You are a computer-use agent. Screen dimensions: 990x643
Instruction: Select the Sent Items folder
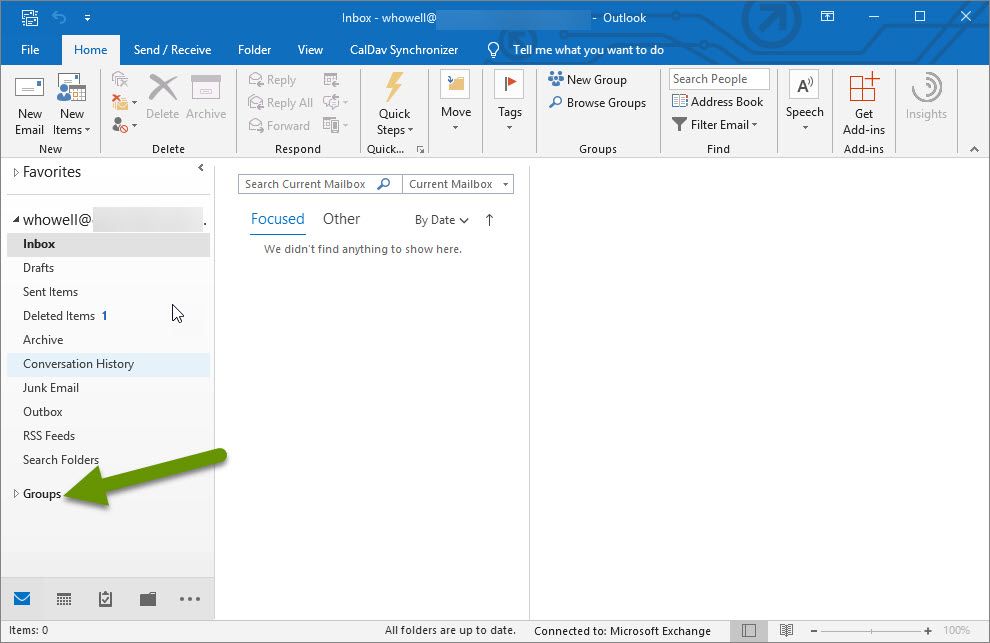pos(50,292)
